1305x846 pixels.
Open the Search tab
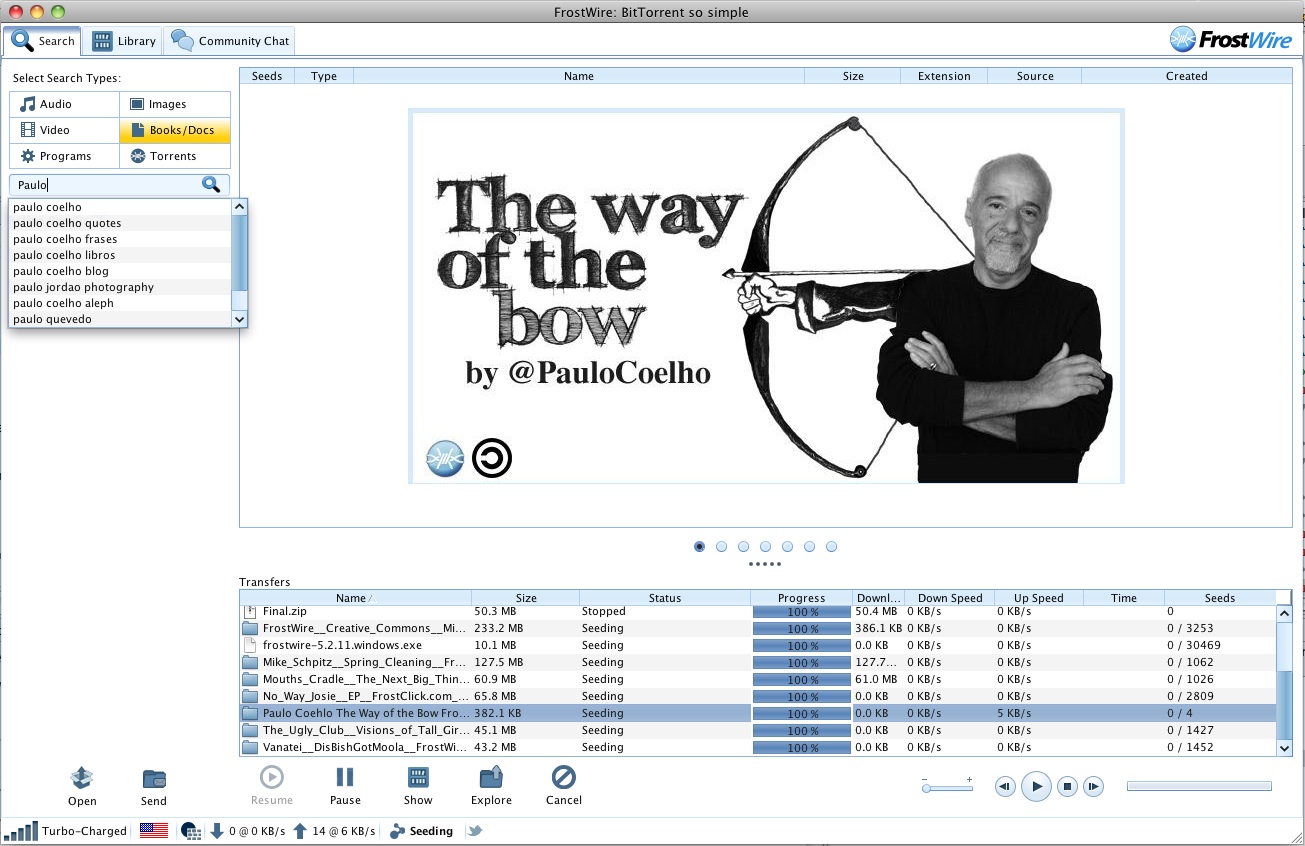tap(43, 41)
